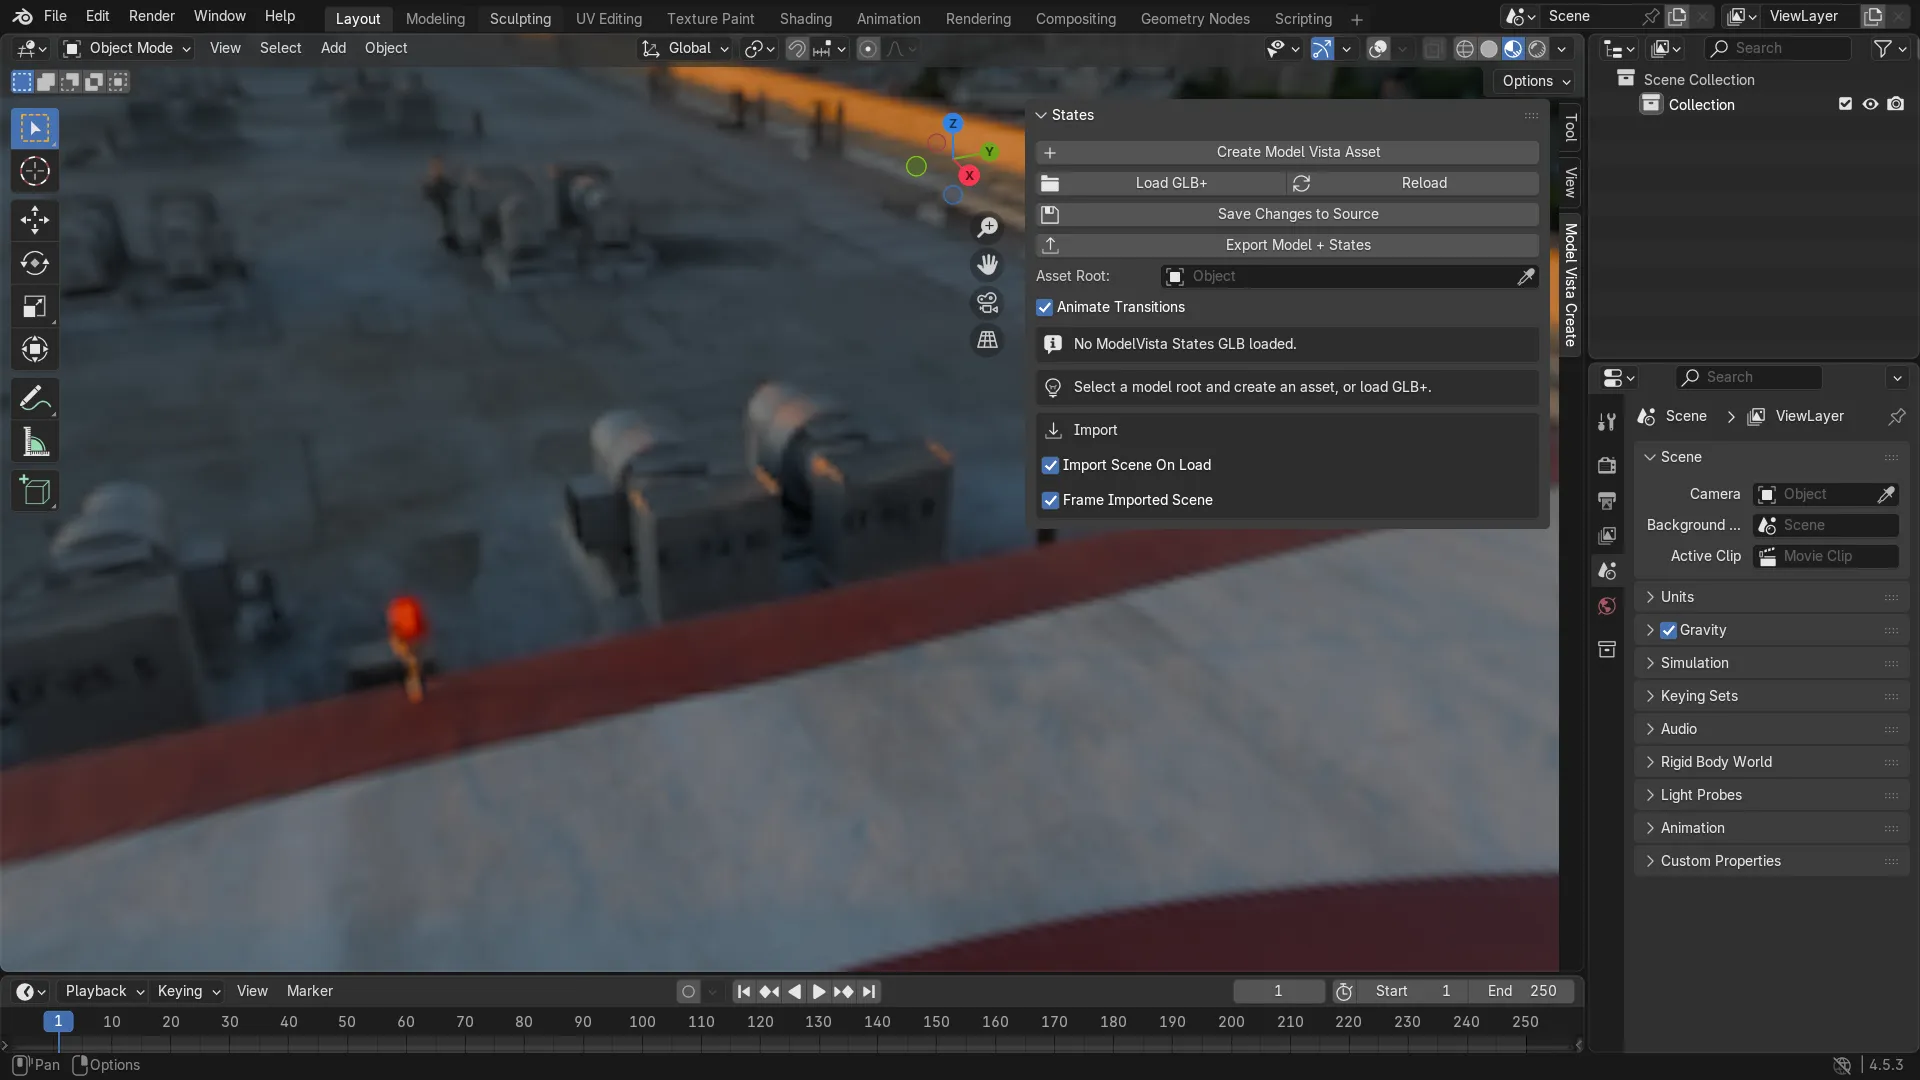
Task: Activate the Move tool
Action: 35,220
